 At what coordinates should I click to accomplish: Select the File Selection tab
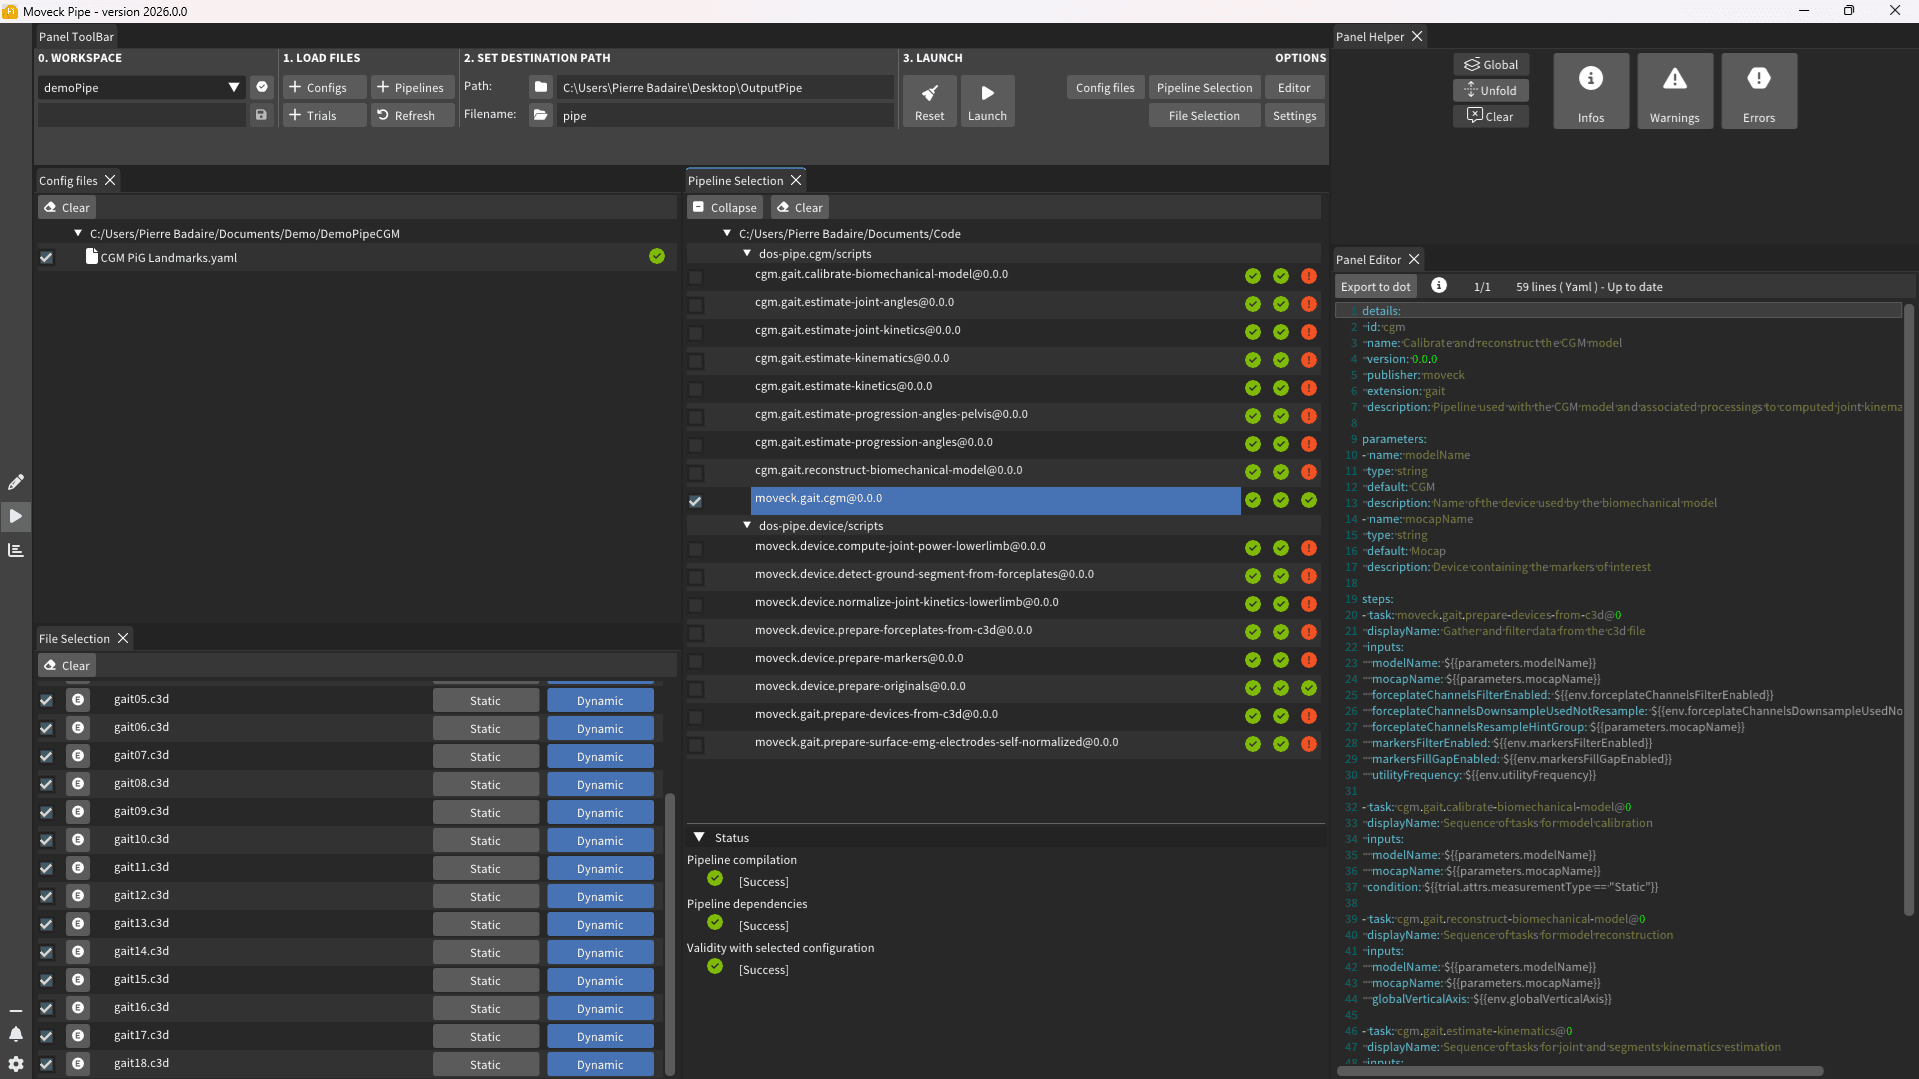(74, 638)
